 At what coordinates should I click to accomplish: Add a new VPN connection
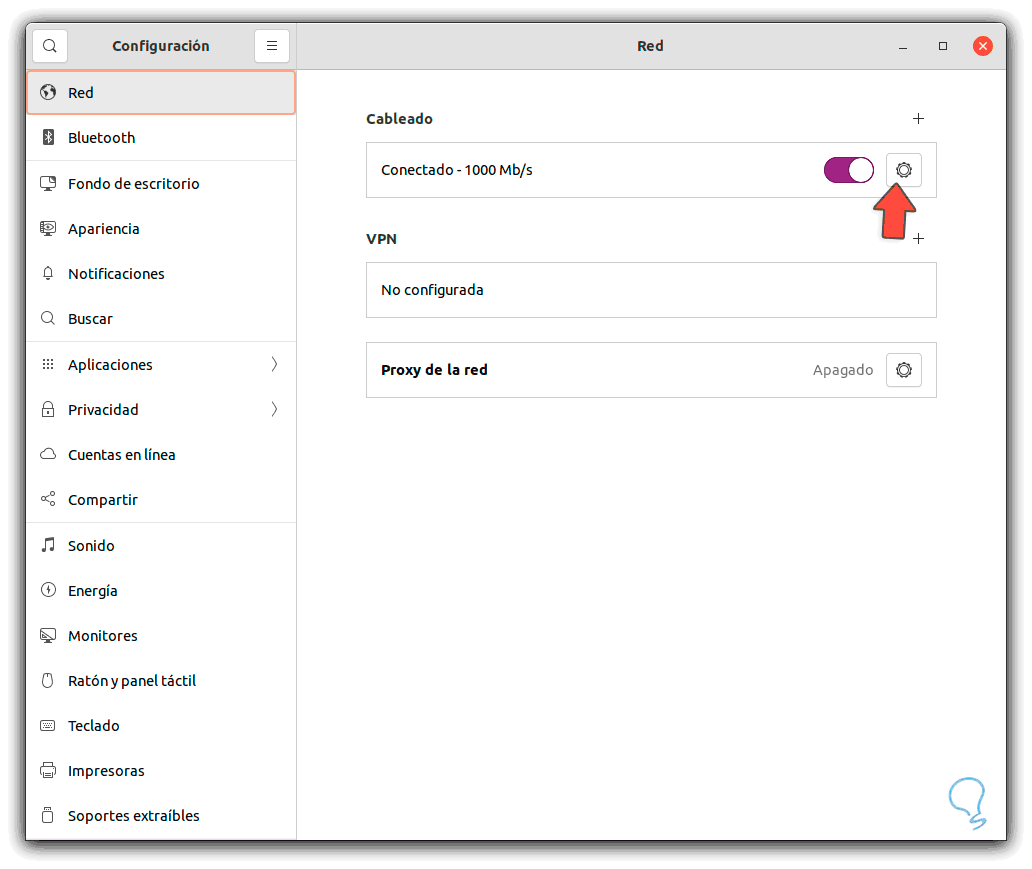click(x=919, y=239)
